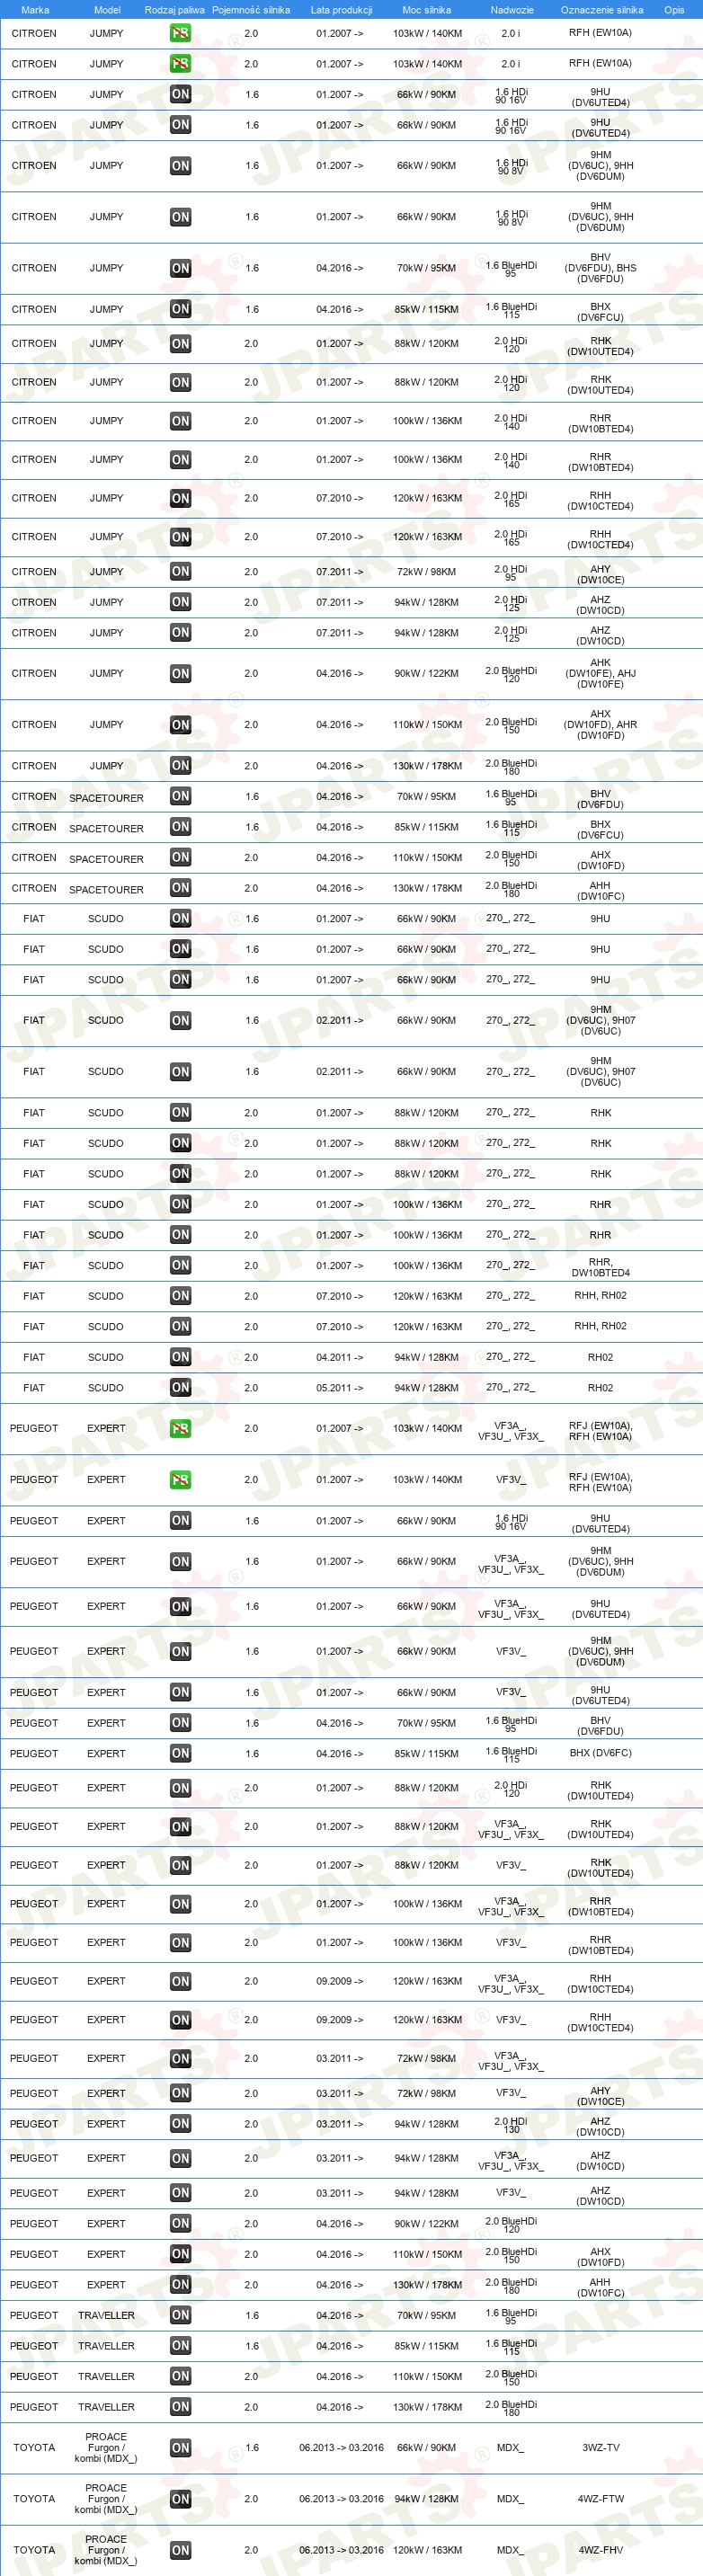Click the Rodzaj paliwa column header
Screen dimensions: 703x2576
click(x=174, y=10)
